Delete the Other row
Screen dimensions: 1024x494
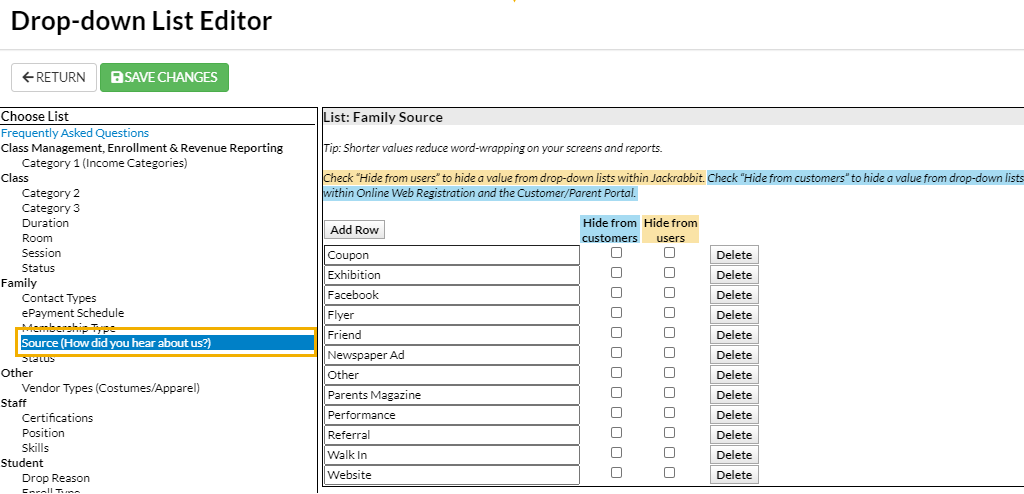734,375
